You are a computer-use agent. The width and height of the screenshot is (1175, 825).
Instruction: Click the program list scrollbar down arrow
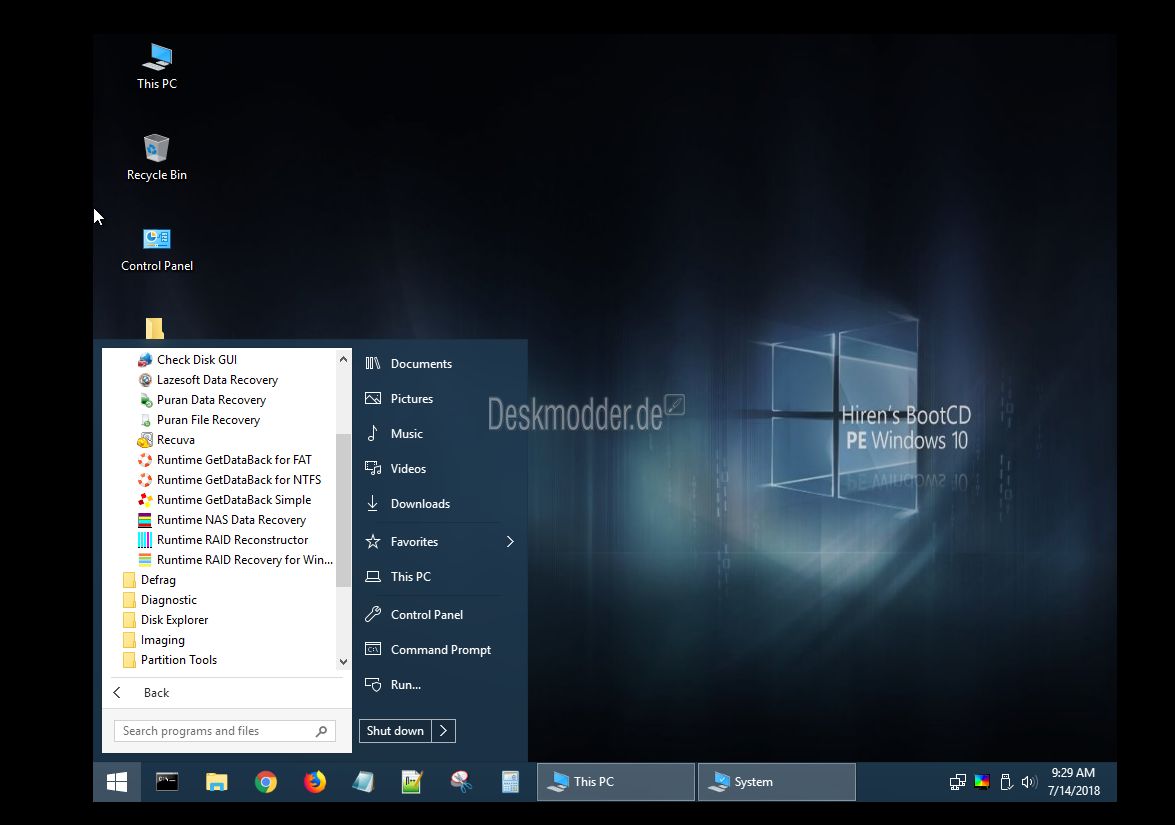(344, 661)
